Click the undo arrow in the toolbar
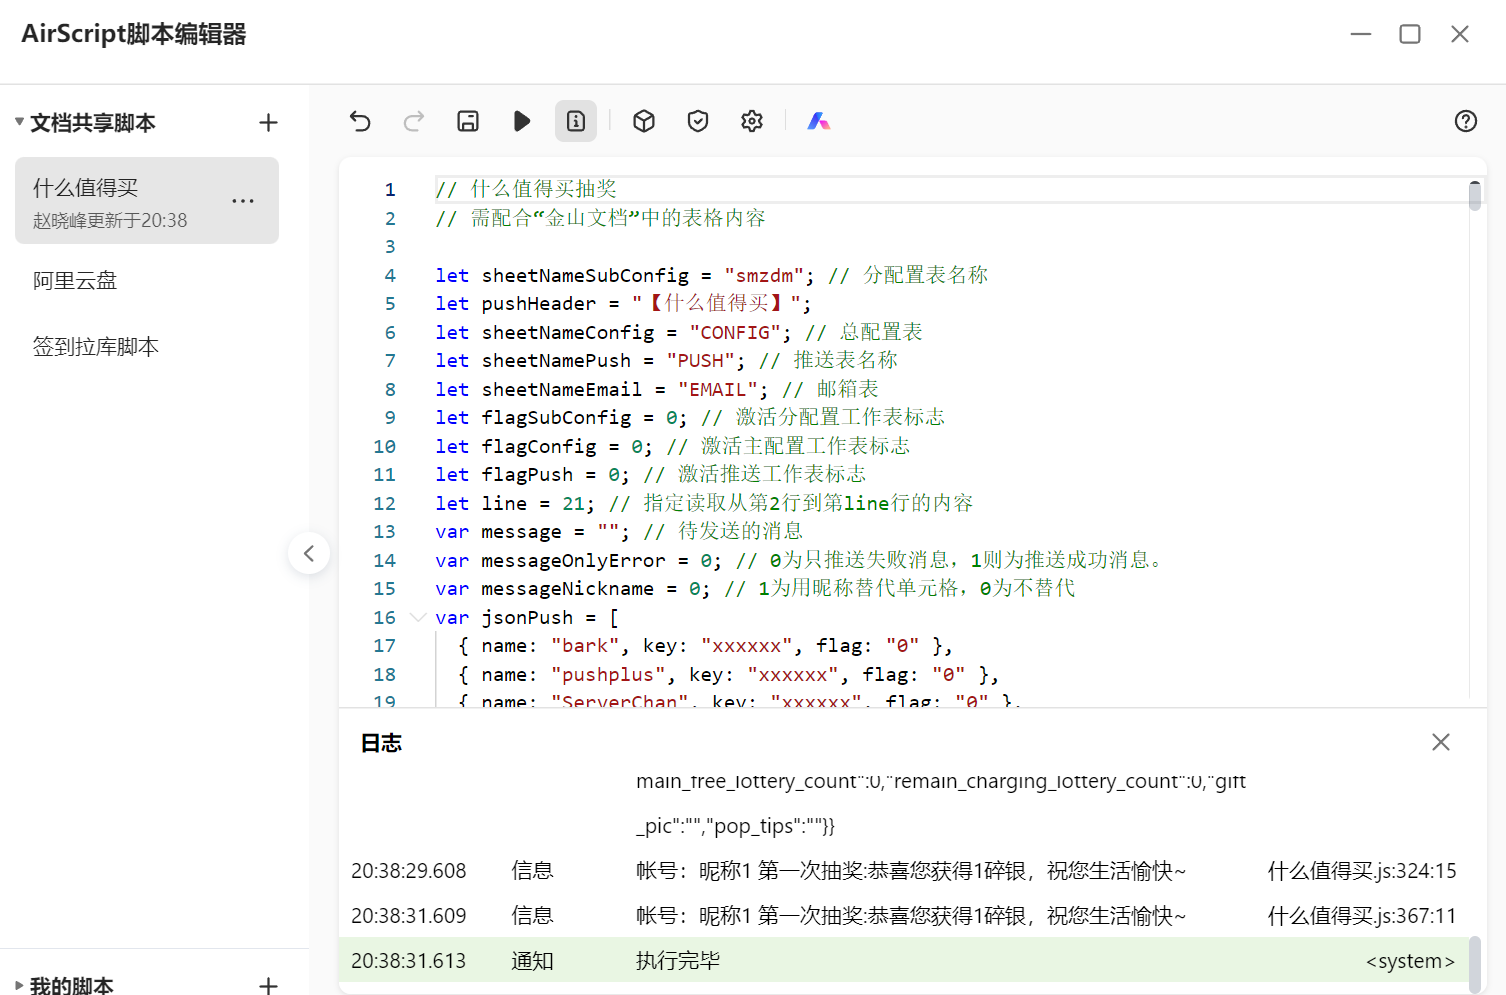 click(x=360, y=121)
